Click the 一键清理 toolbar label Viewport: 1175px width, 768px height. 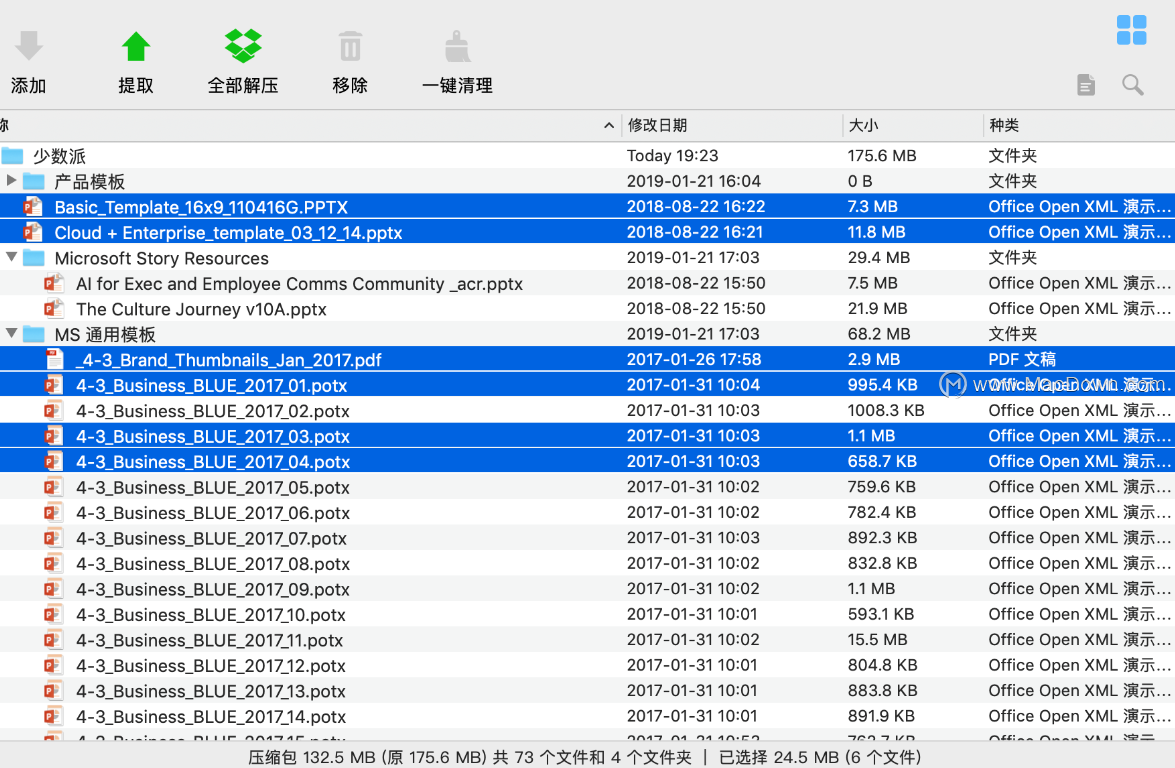457,85
